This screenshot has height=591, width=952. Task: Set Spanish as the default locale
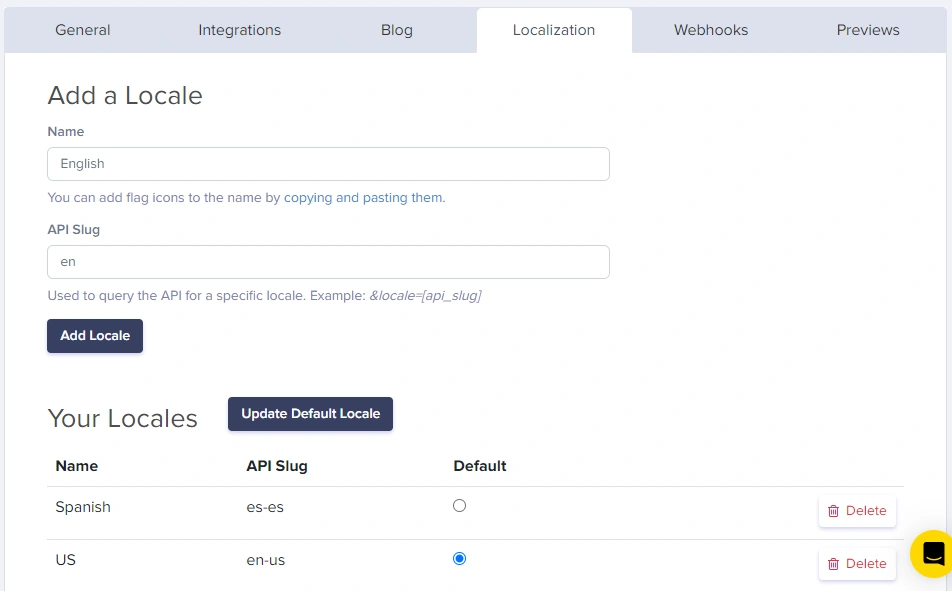click(x=459, y=506)
